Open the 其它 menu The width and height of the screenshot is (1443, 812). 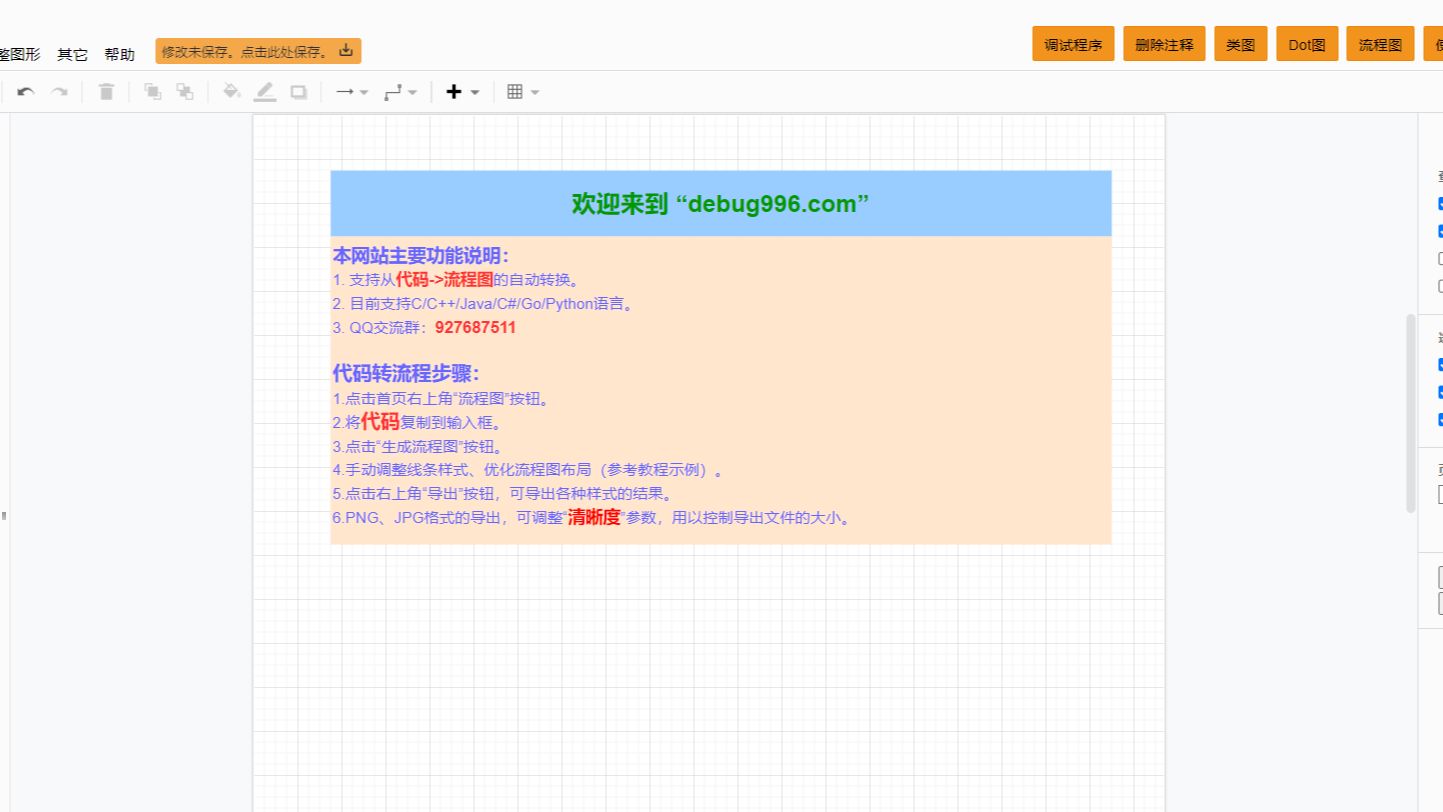(72, 54)
